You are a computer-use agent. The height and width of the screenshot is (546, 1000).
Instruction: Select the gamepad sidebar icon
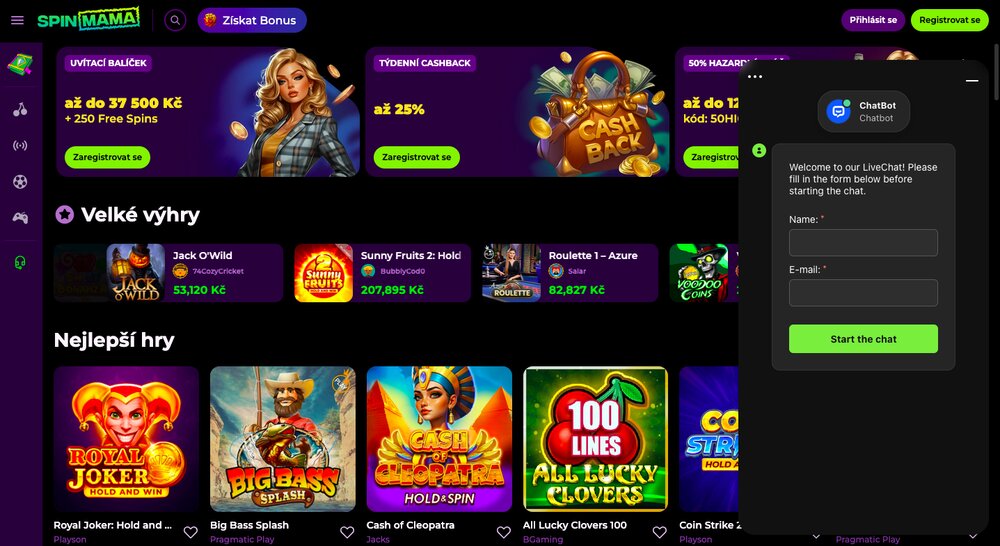pos(20,218)
